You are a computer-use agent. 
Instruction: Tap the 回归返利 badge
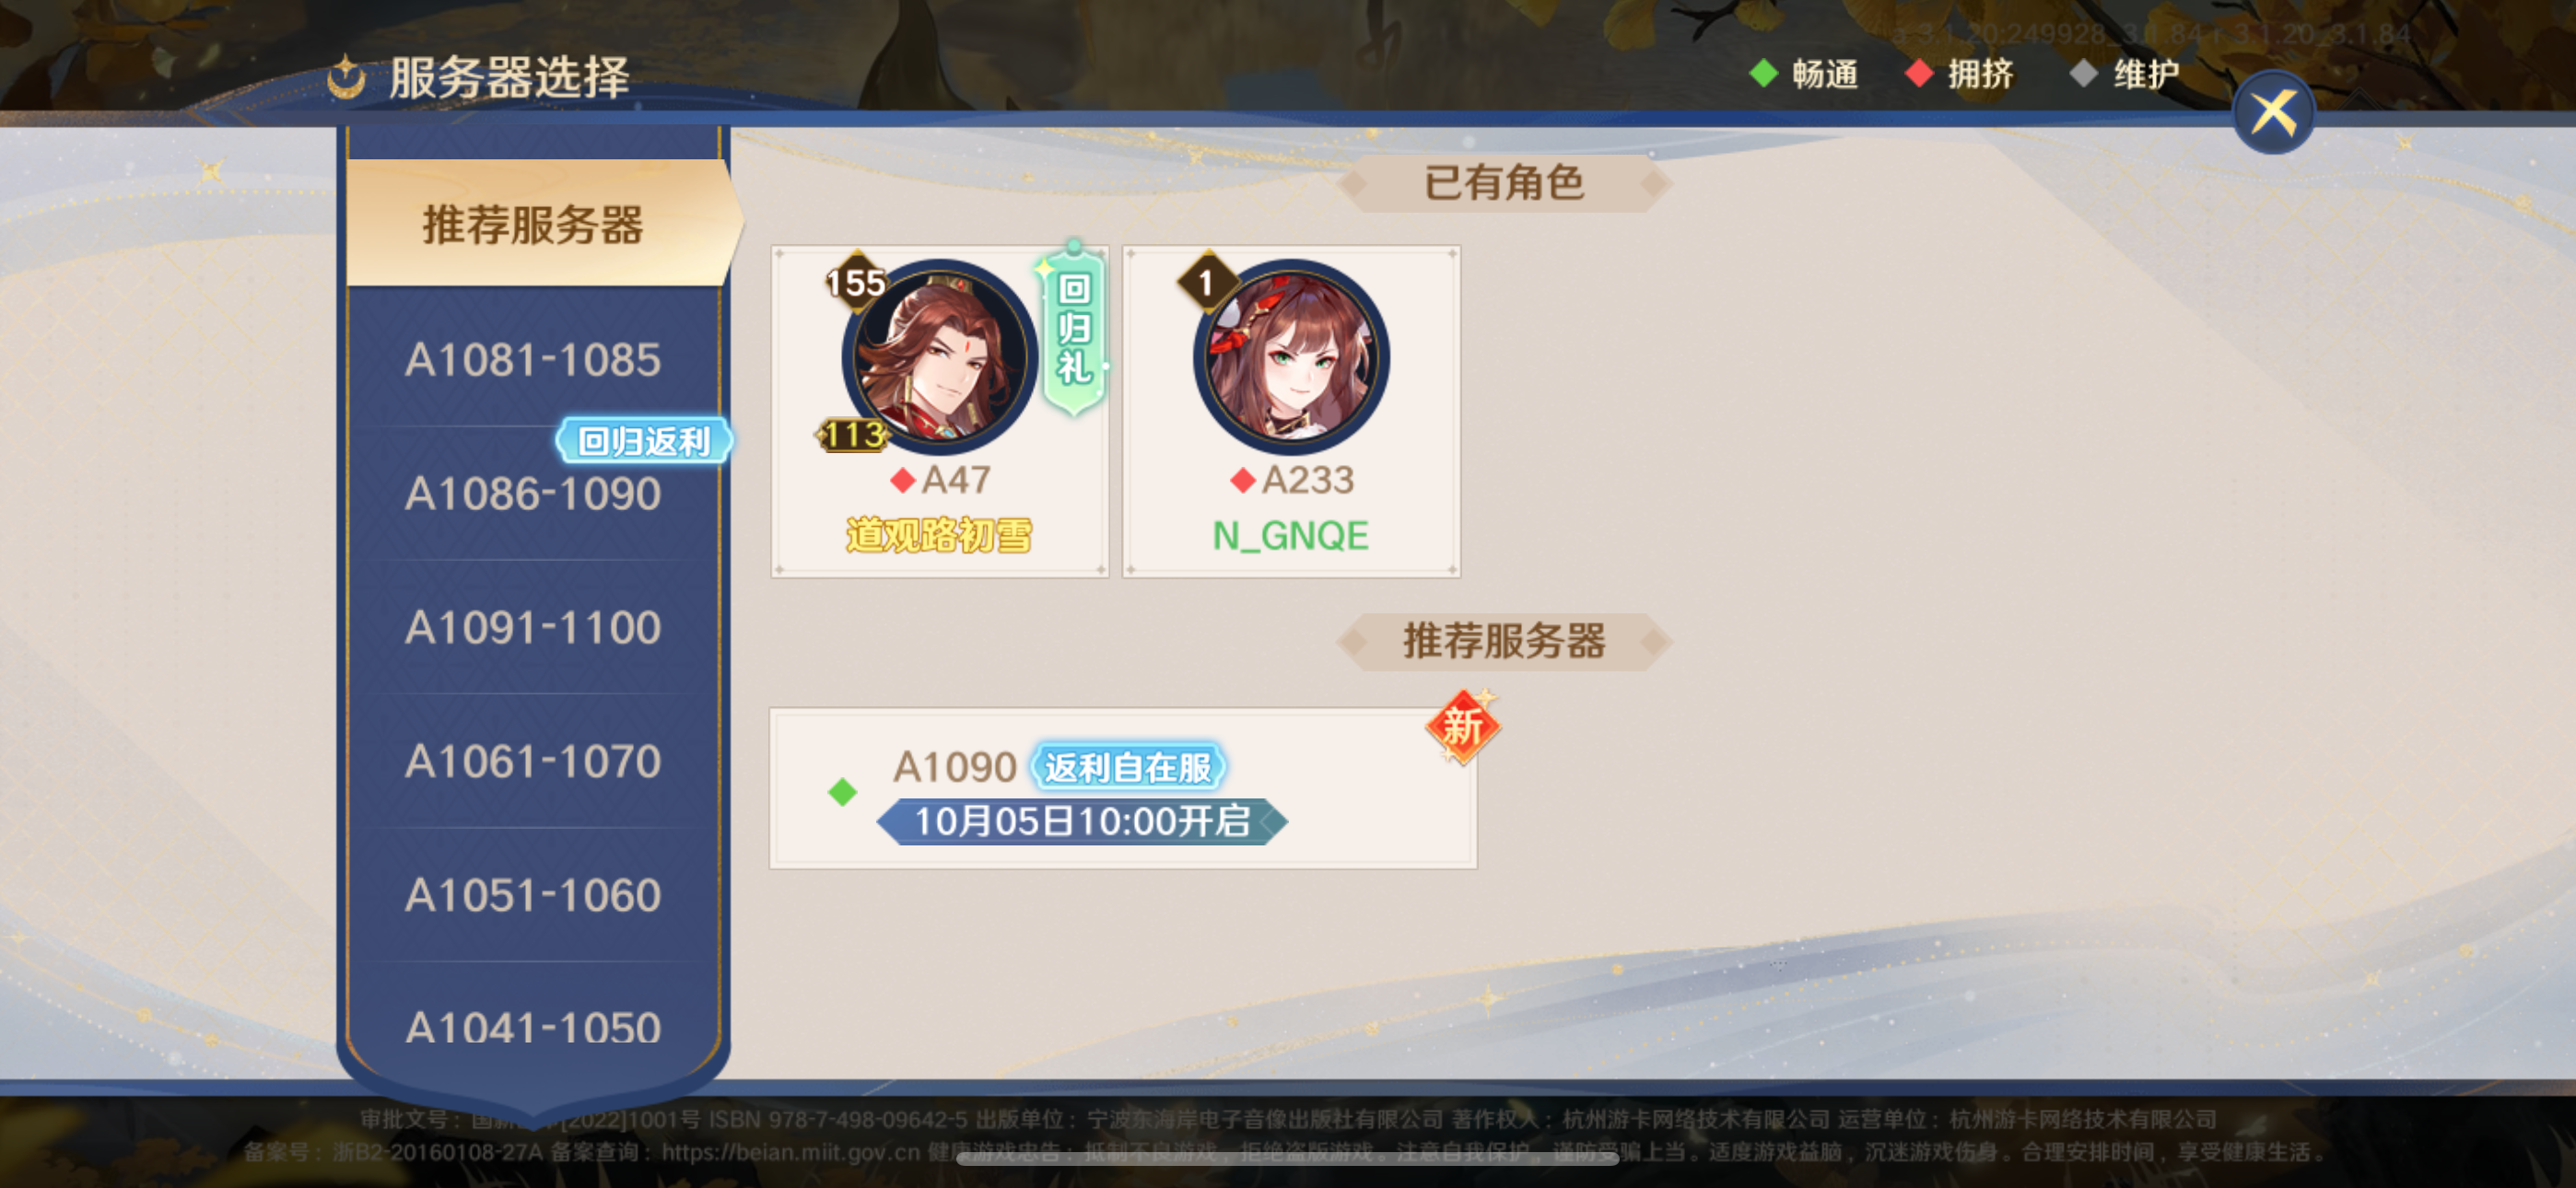(x=644, y=441)
